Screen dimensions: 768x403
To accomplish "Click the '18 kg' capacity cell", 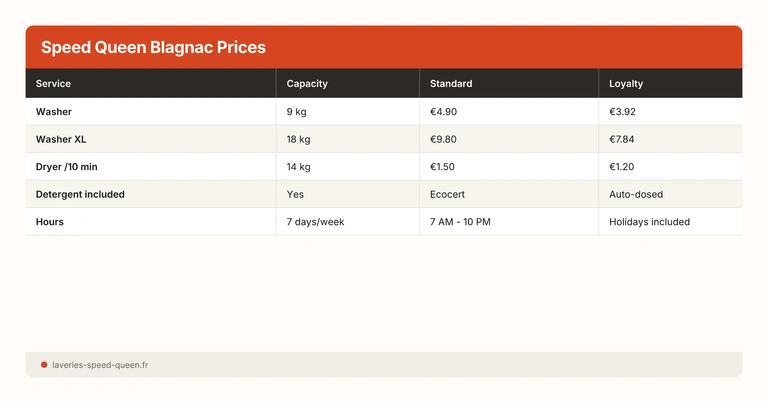I will (x=298, y=139).
